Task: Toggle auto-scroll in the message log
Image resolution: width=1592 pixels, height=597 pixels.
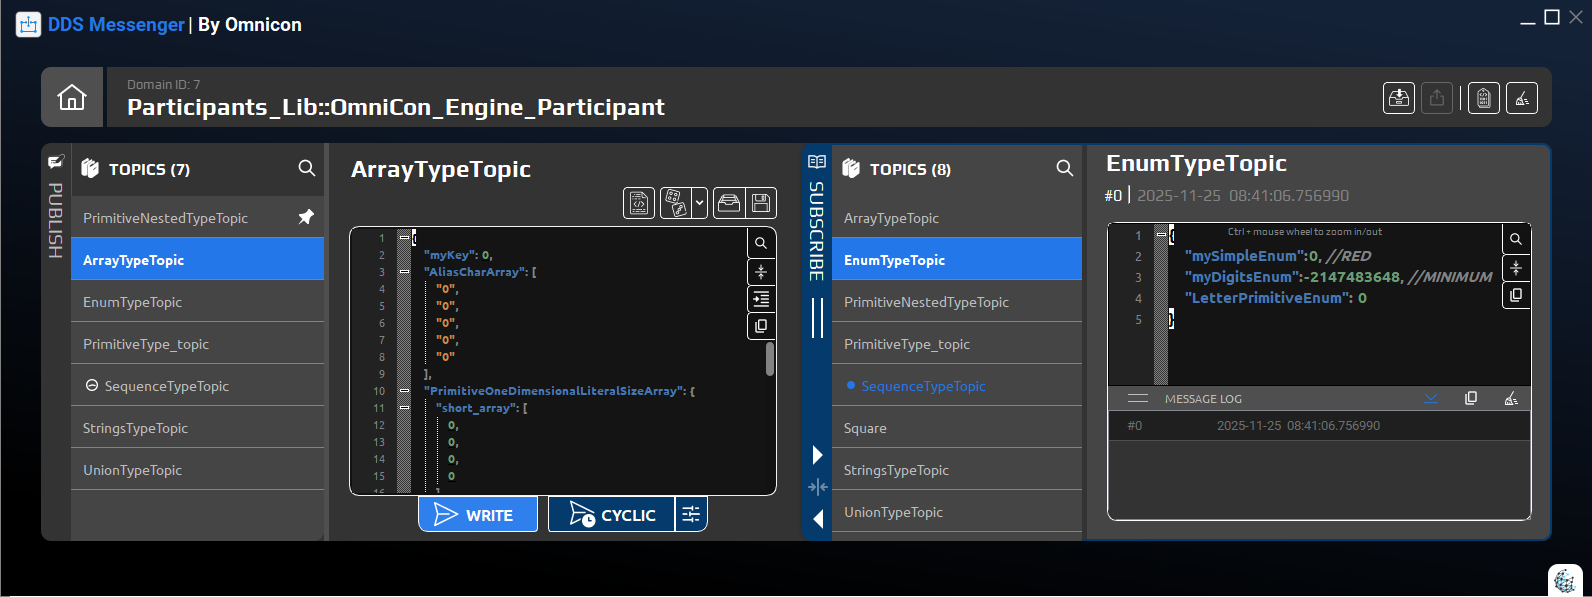Action: coord(1431,399)
